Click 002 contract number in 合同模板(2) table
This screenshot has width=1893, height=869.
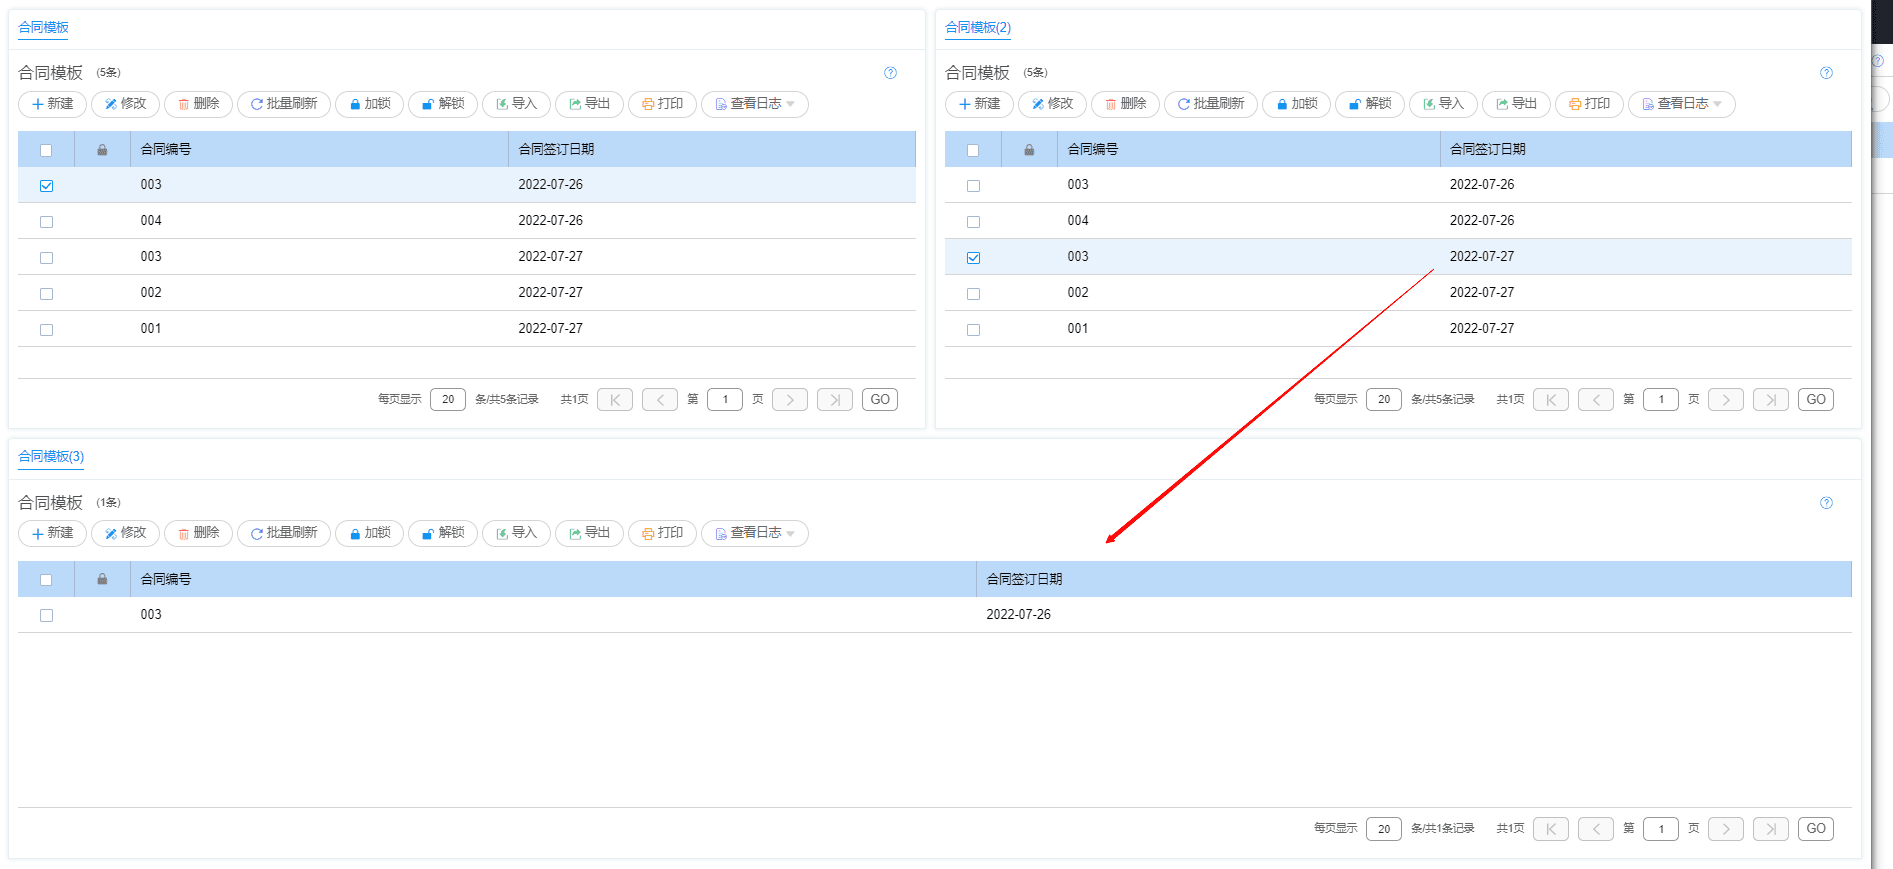click(1078, 293)
